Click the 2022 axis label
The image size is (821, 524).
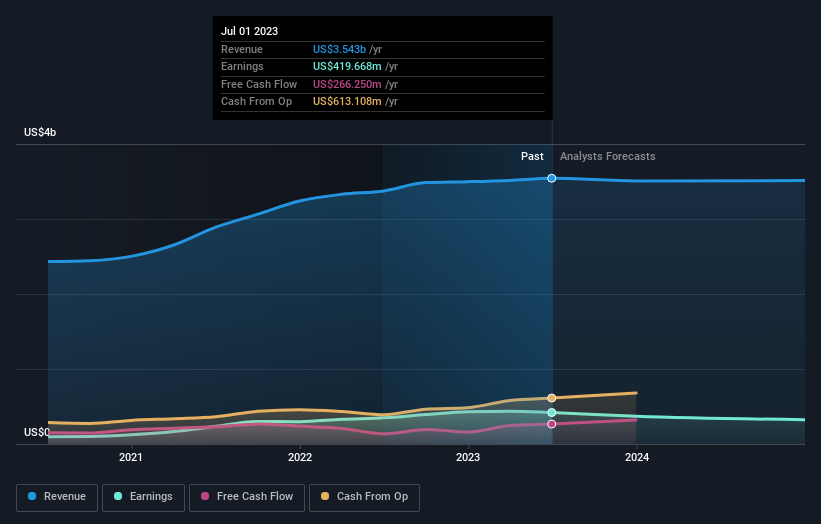[x=300, y=457]
